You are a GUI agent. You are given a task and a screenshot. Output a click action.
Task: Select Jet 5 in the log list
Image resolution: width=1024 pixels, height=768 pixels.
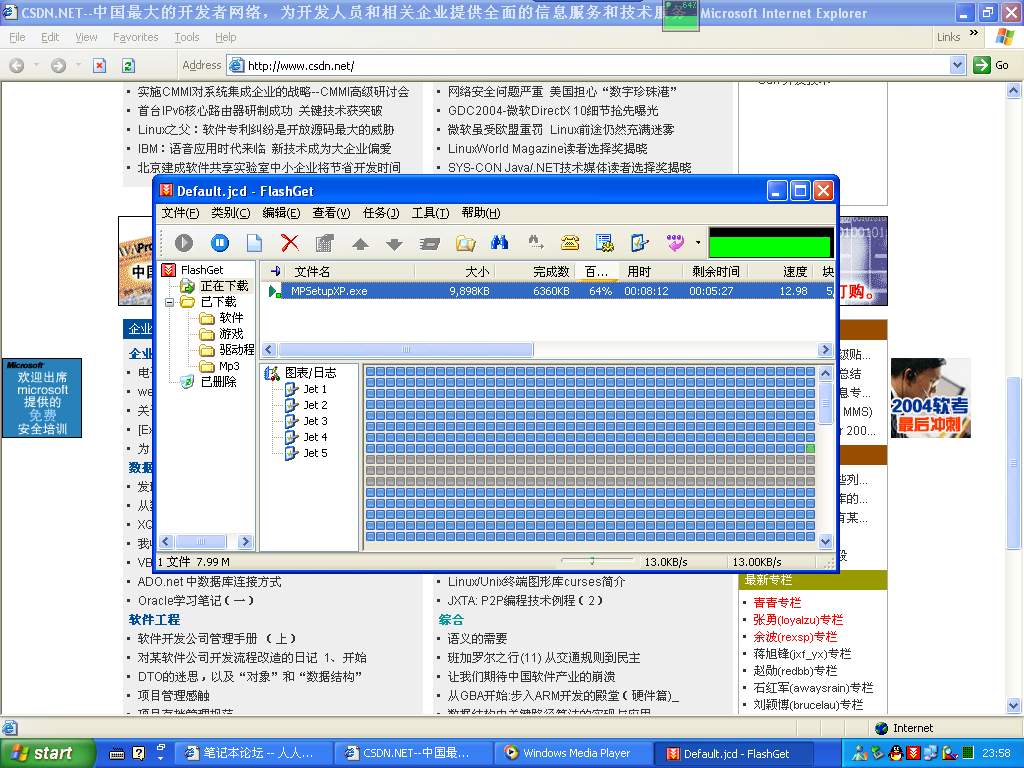pyautogui.click(x=315, y=453)
